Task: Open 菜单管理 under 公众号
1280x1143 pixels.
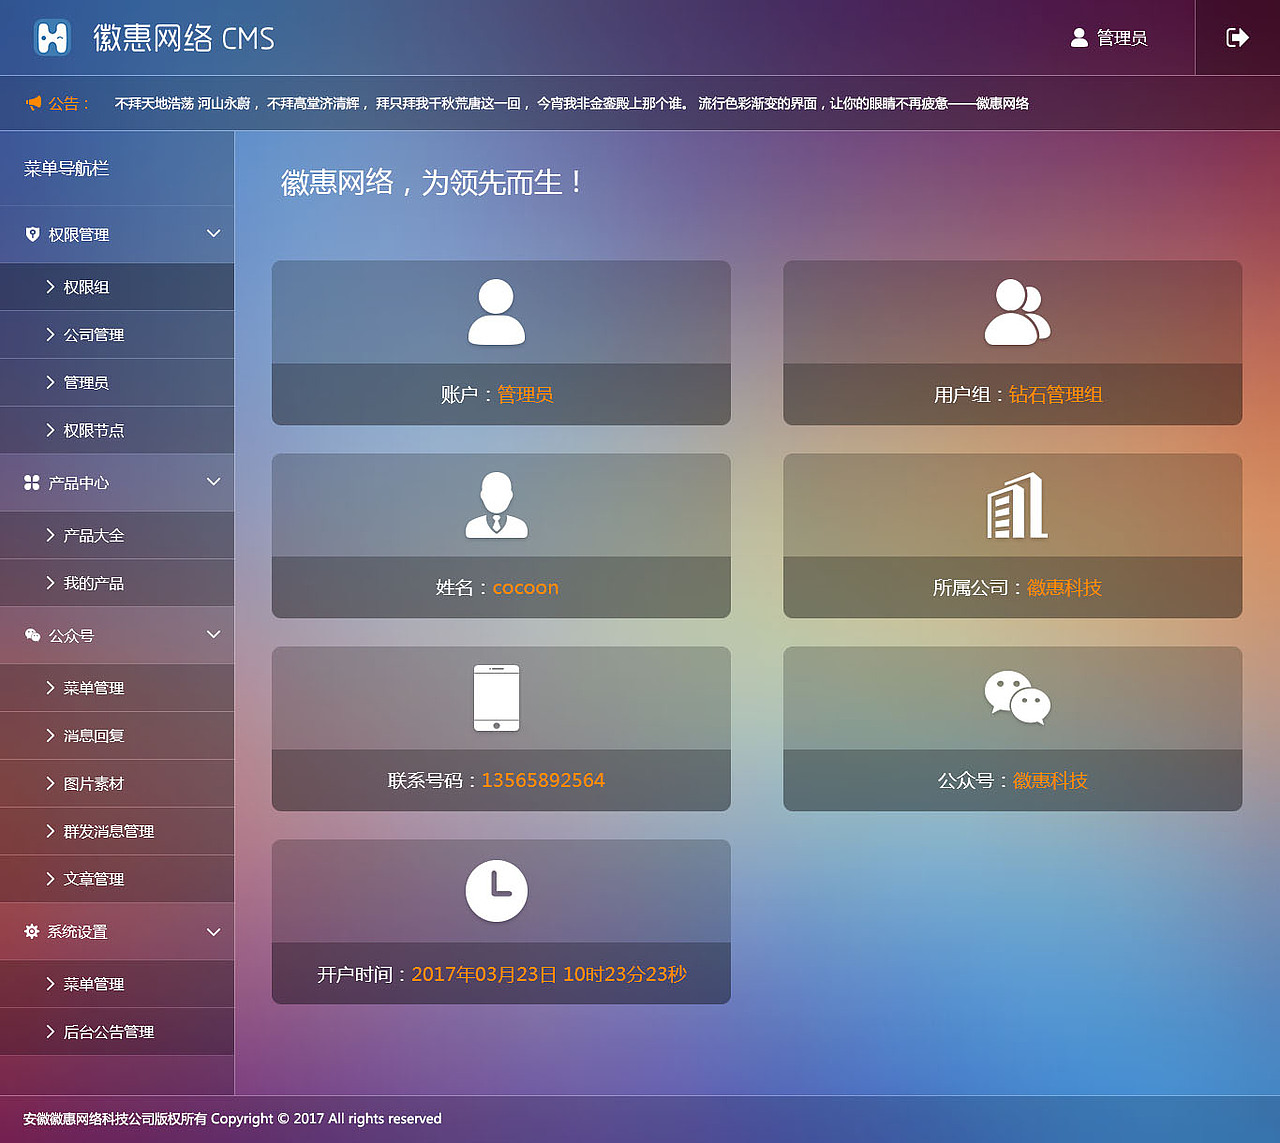Action: coord(117,688)
